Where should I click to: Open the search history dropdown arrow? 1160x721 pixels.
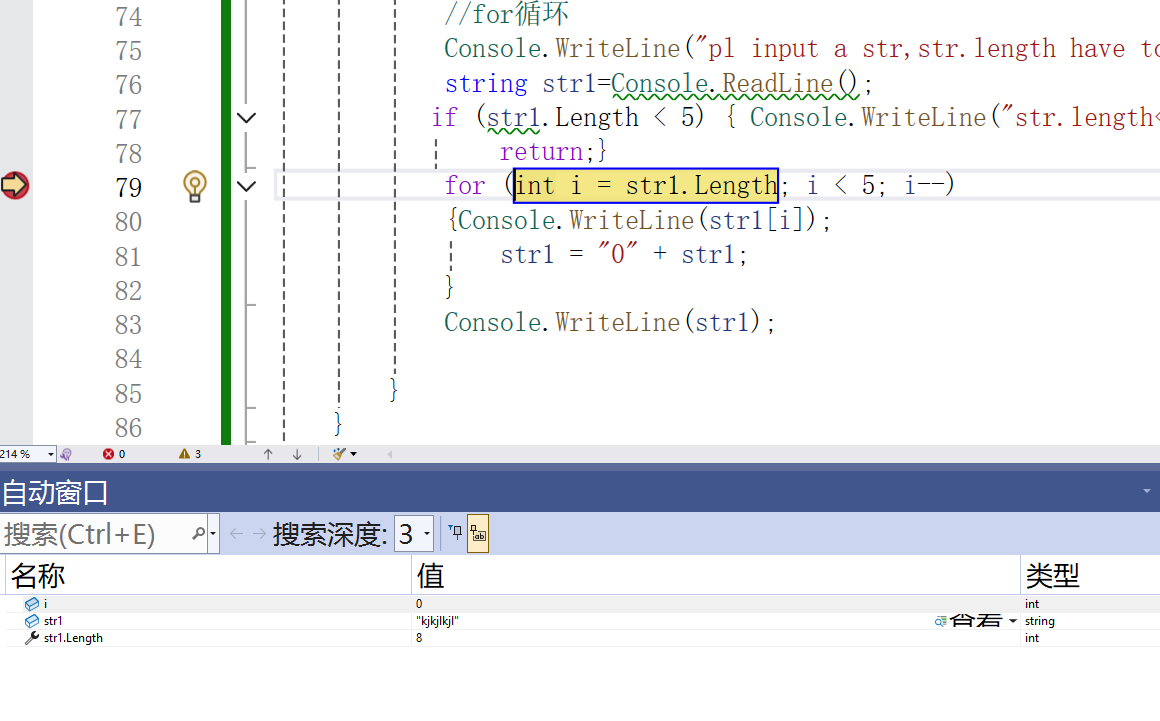pyautogui.click(x=213, y=533)
